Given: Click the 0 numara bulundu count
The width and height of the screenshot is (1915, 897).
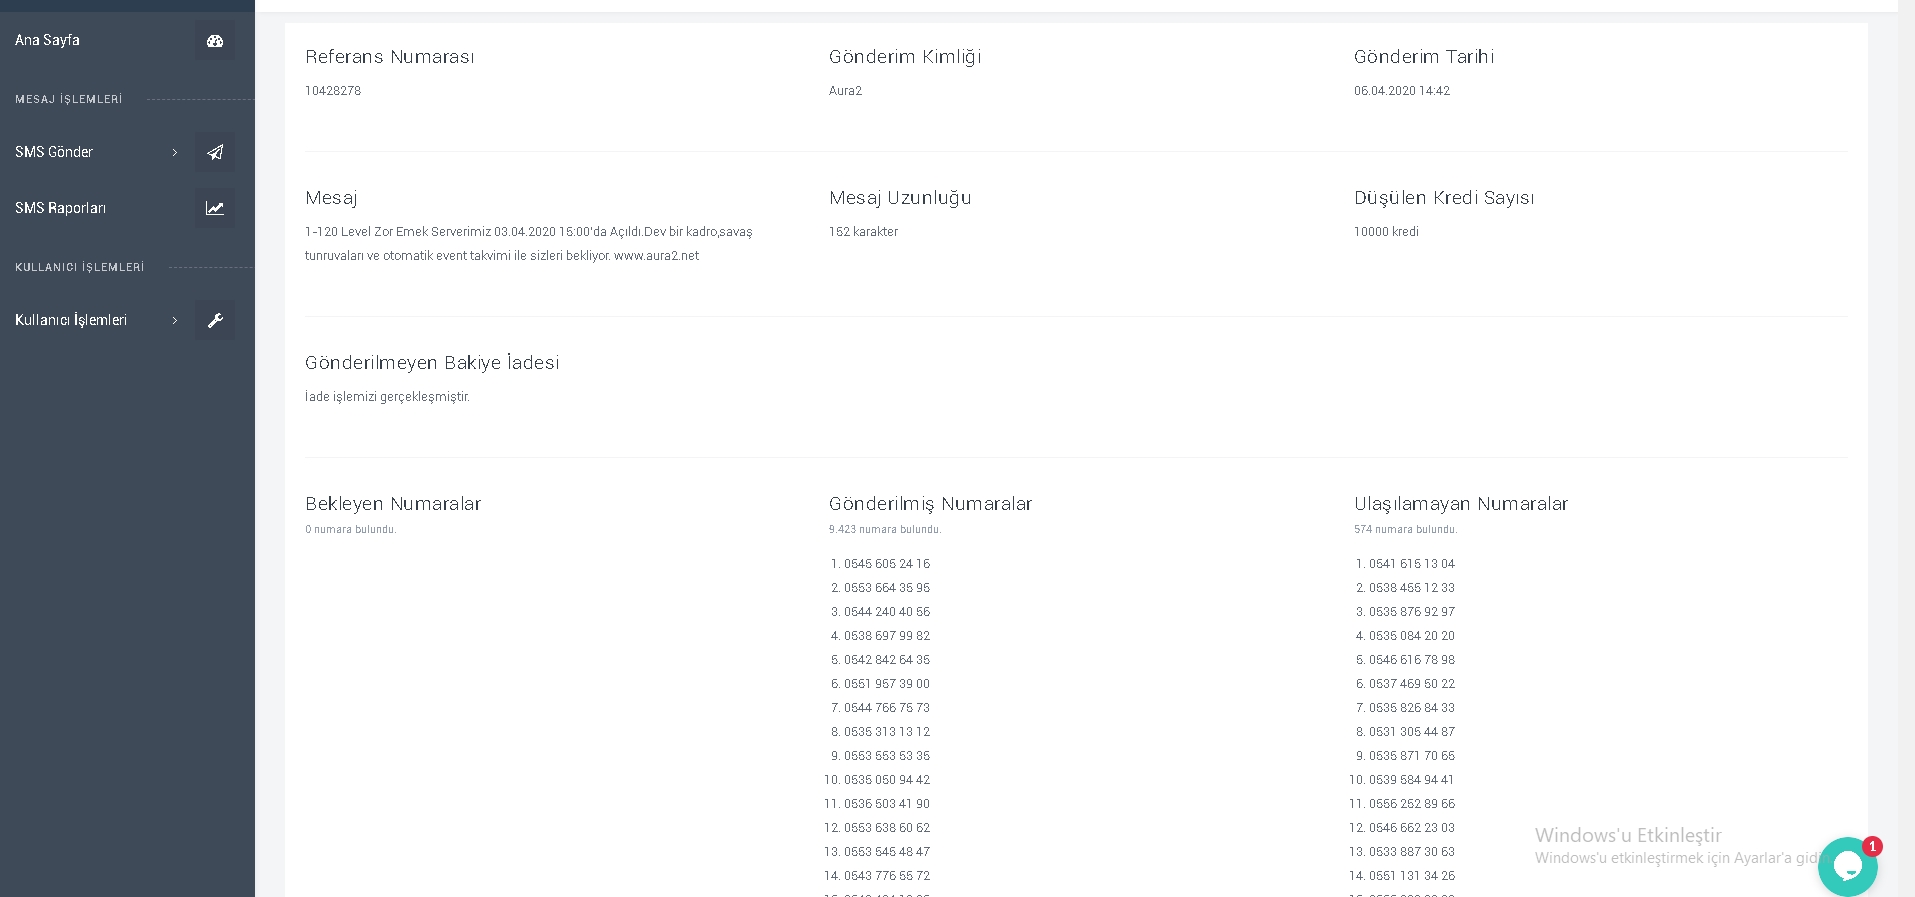Looking at the screenshot, I should (351, 530).
